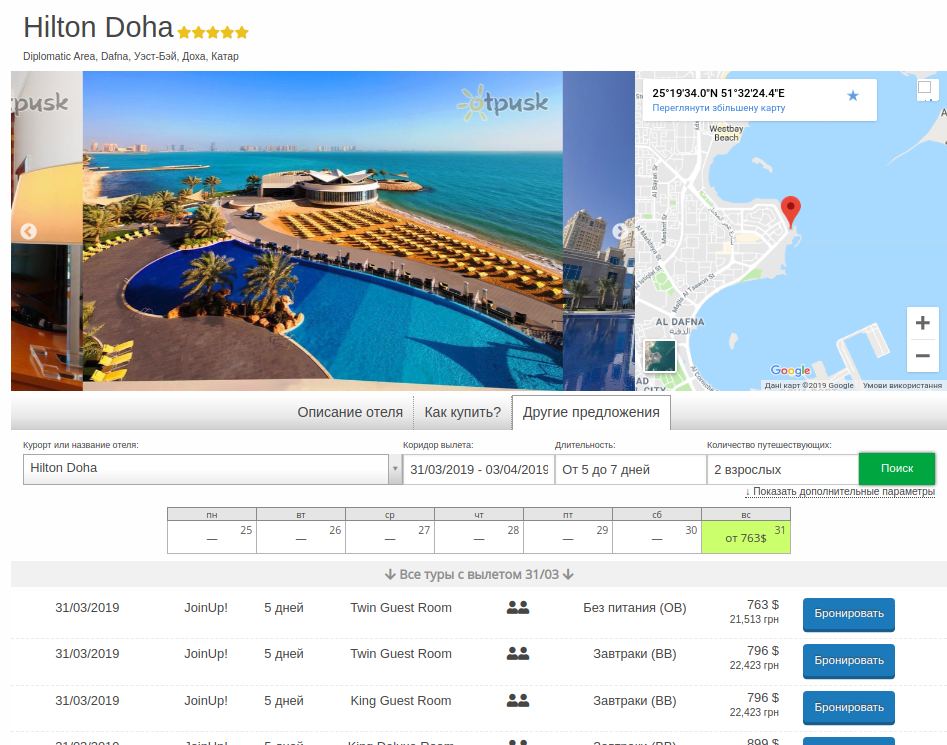Select 'Другие предложения' tab
Image resolution: width=947 pixels, height=745 pixels.
pyautogui.click(x=591, y=412)
